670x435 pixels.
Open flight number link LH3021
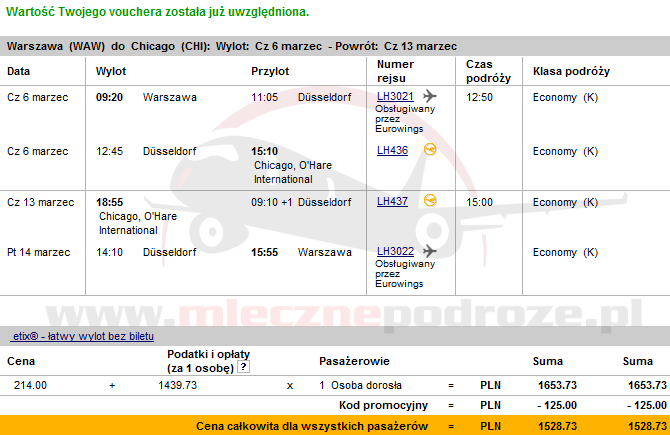[x=394, y=97]
